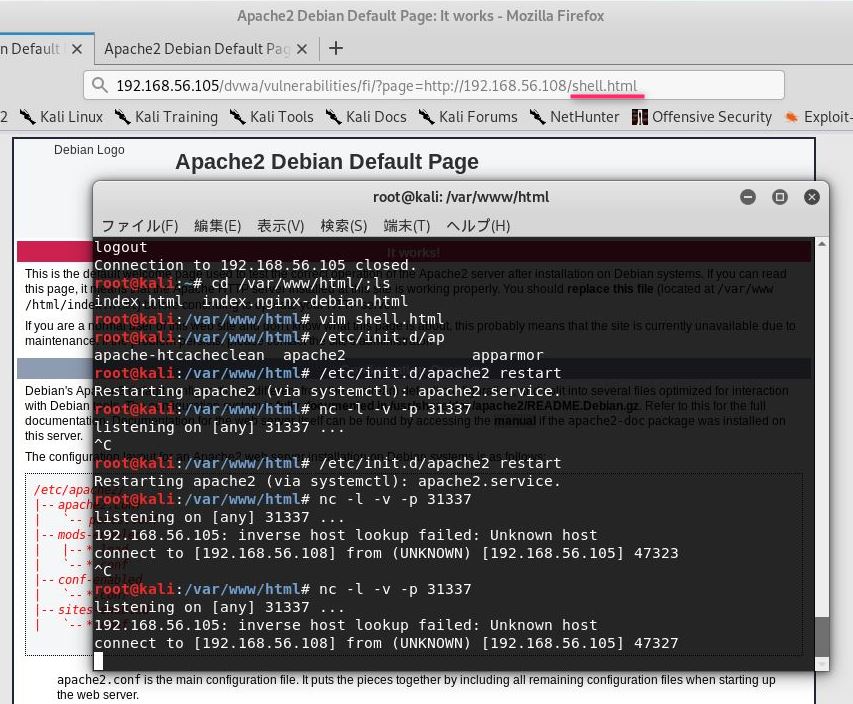Click the Kali dragon icon beside Kali Linux
This screenshot has width=853, height=704.
27,117
